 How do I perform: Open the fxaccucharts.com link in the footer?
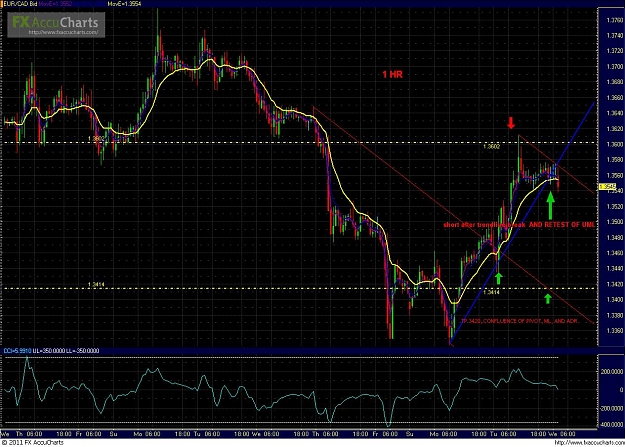(589, 443)
